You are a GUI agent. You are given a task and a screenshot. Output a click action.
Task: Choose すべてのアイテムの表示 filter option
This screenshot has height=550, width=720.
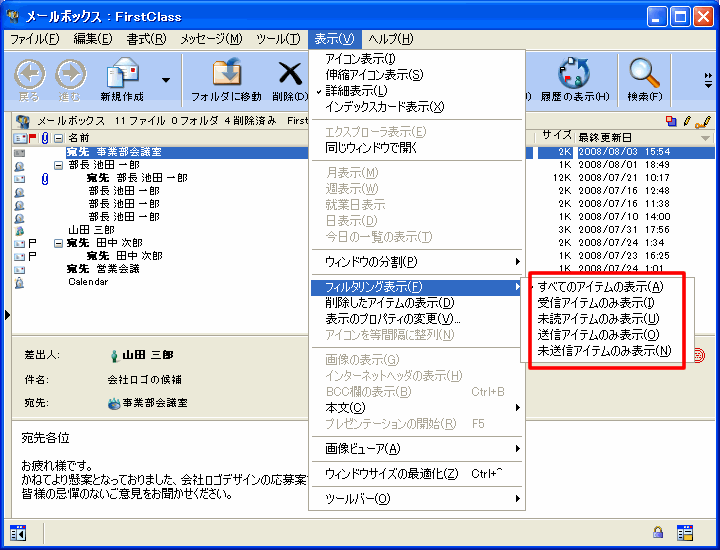pyautogui.click(x=600, y=287)
